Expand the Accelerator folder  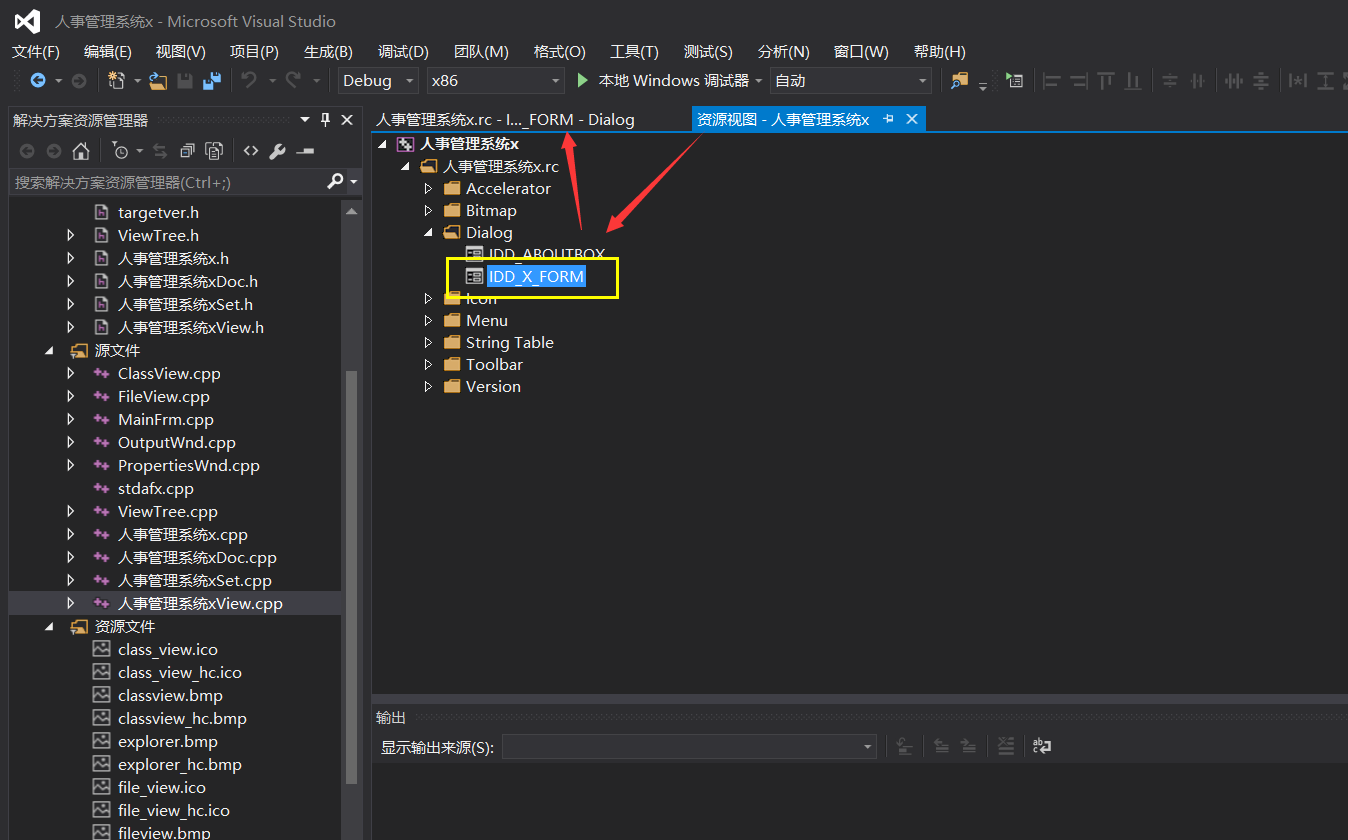429,188
